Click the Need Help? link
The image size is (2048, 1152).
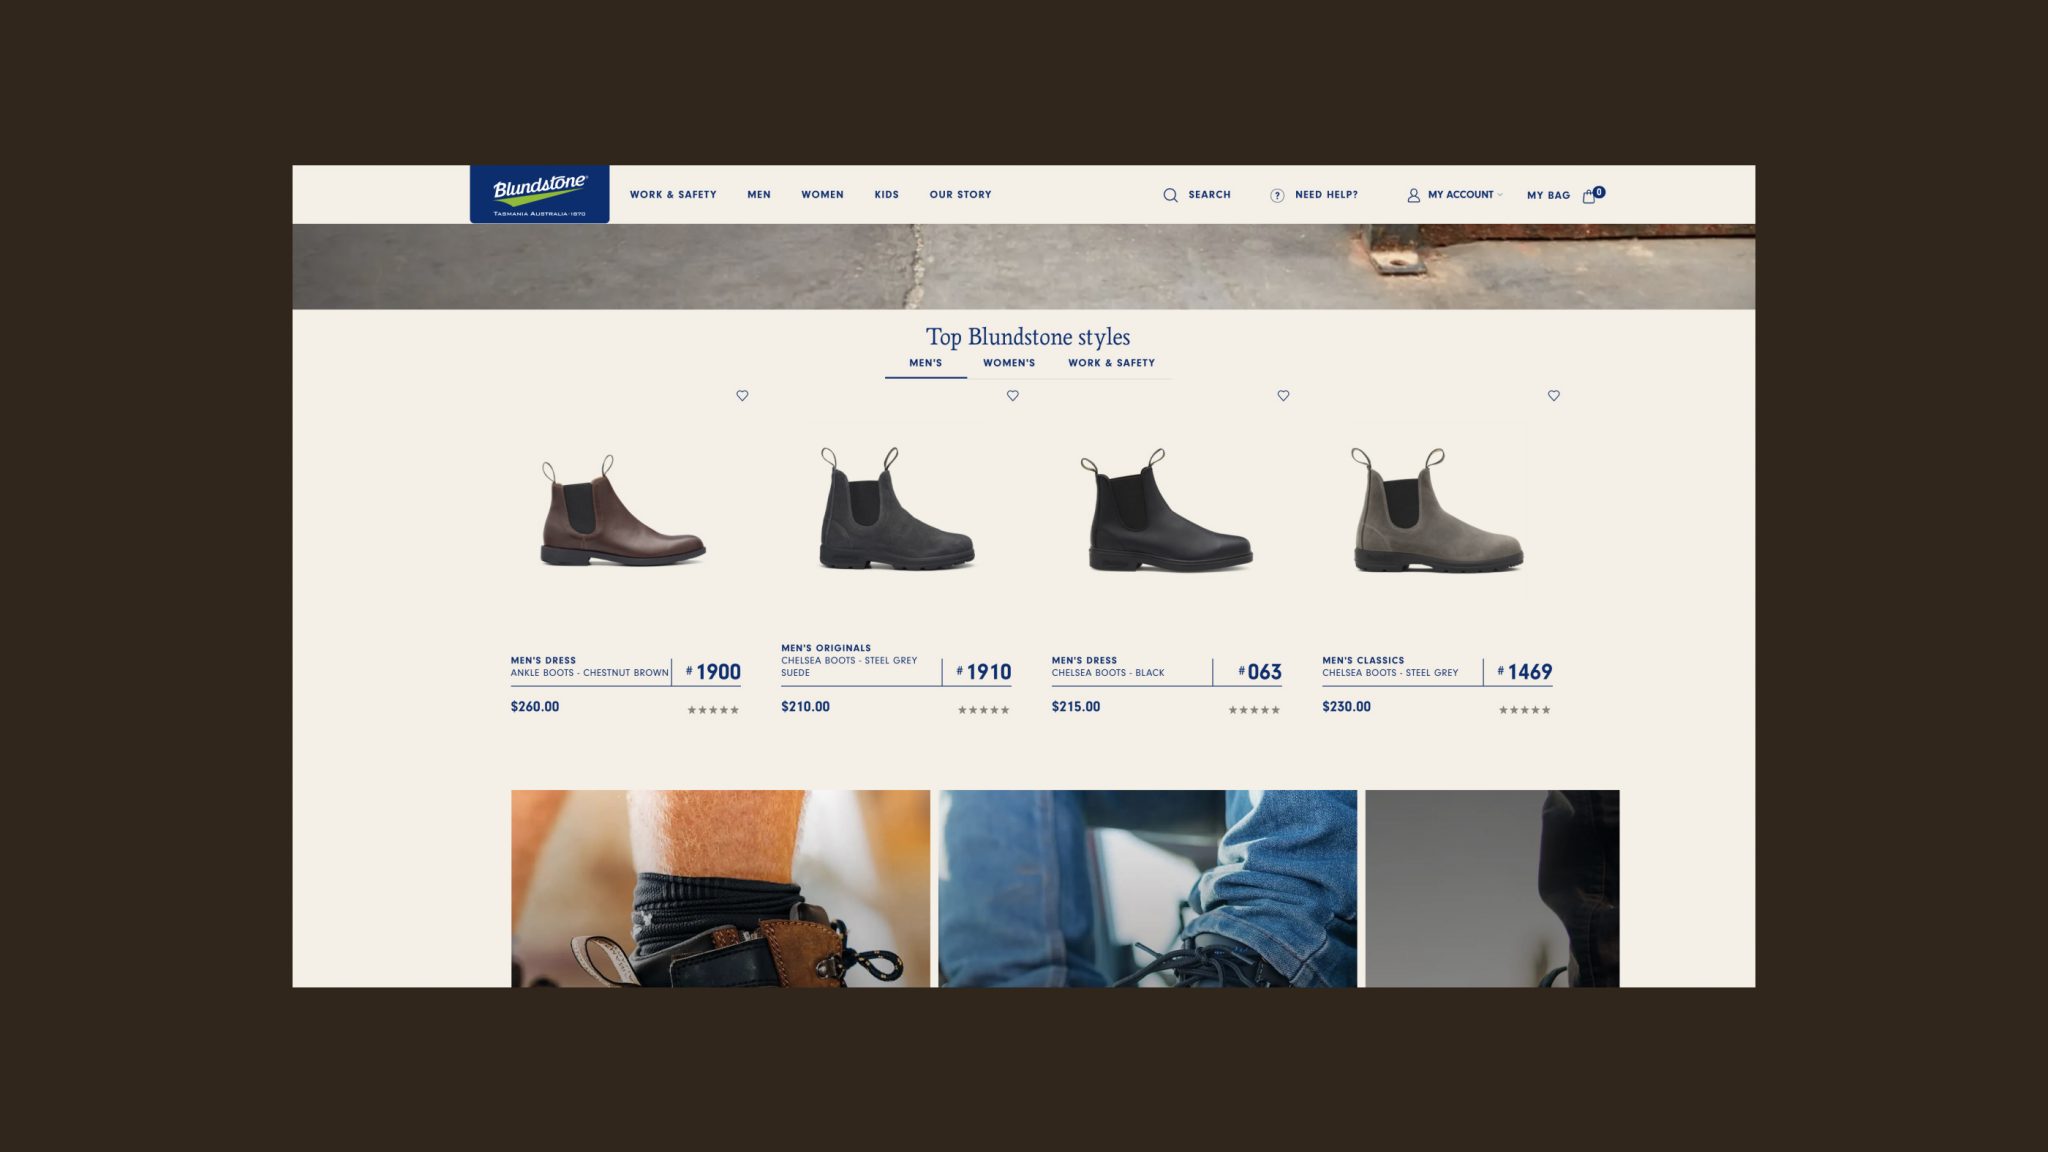coord(1326,195)
